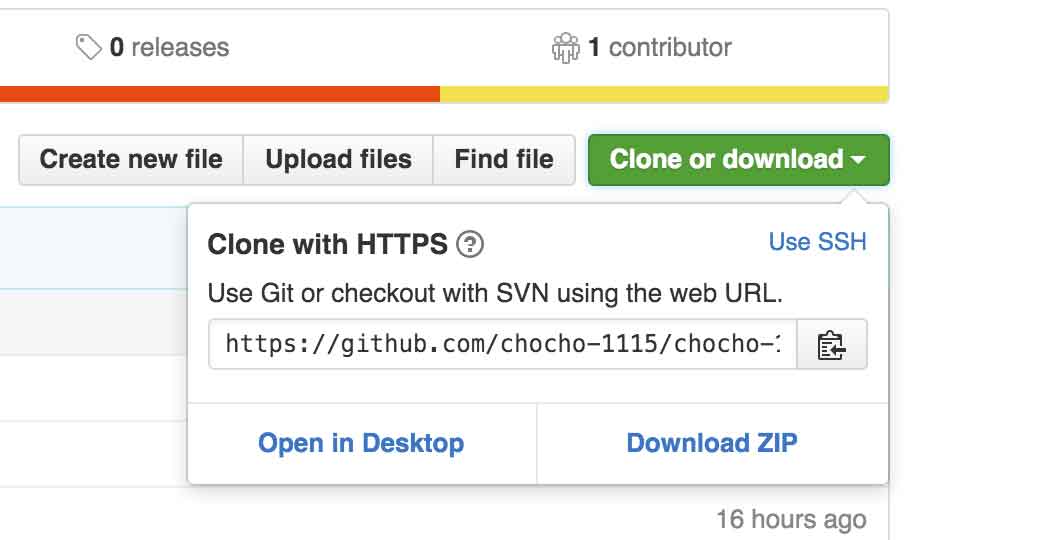Image resolution: width=1042 pixels, height=540 pixels.
Task: Select the HTTPS clone URL field
Action: 502,345
